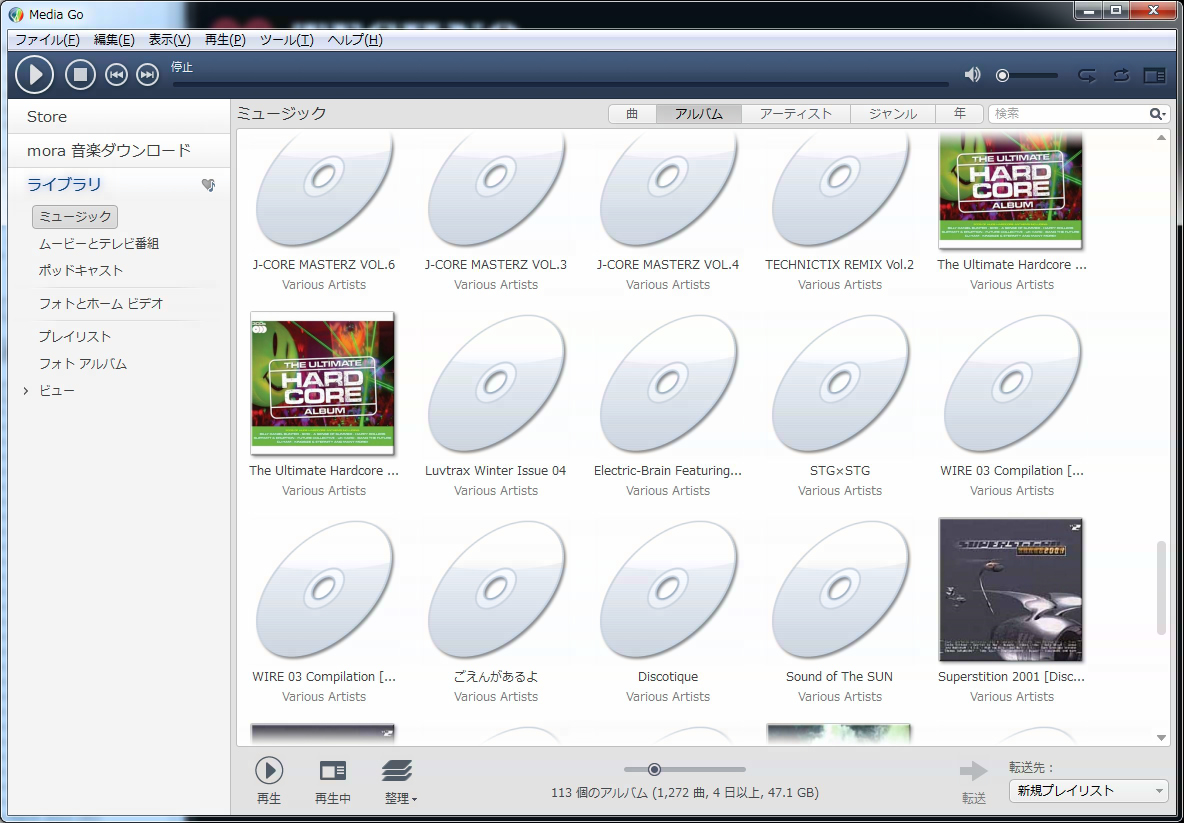
Task: Select フォト アルバム in the sidebar
Action: pyautogui.click(x=83, y=364)
